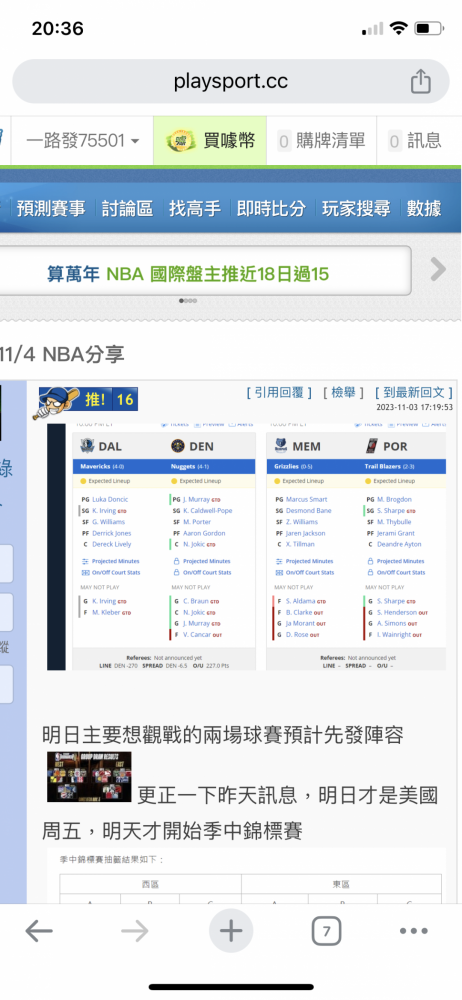The width and height of the screenshot is (462, 1000).
Task: Open the small group draw results thumbnail
Action: 89,776
